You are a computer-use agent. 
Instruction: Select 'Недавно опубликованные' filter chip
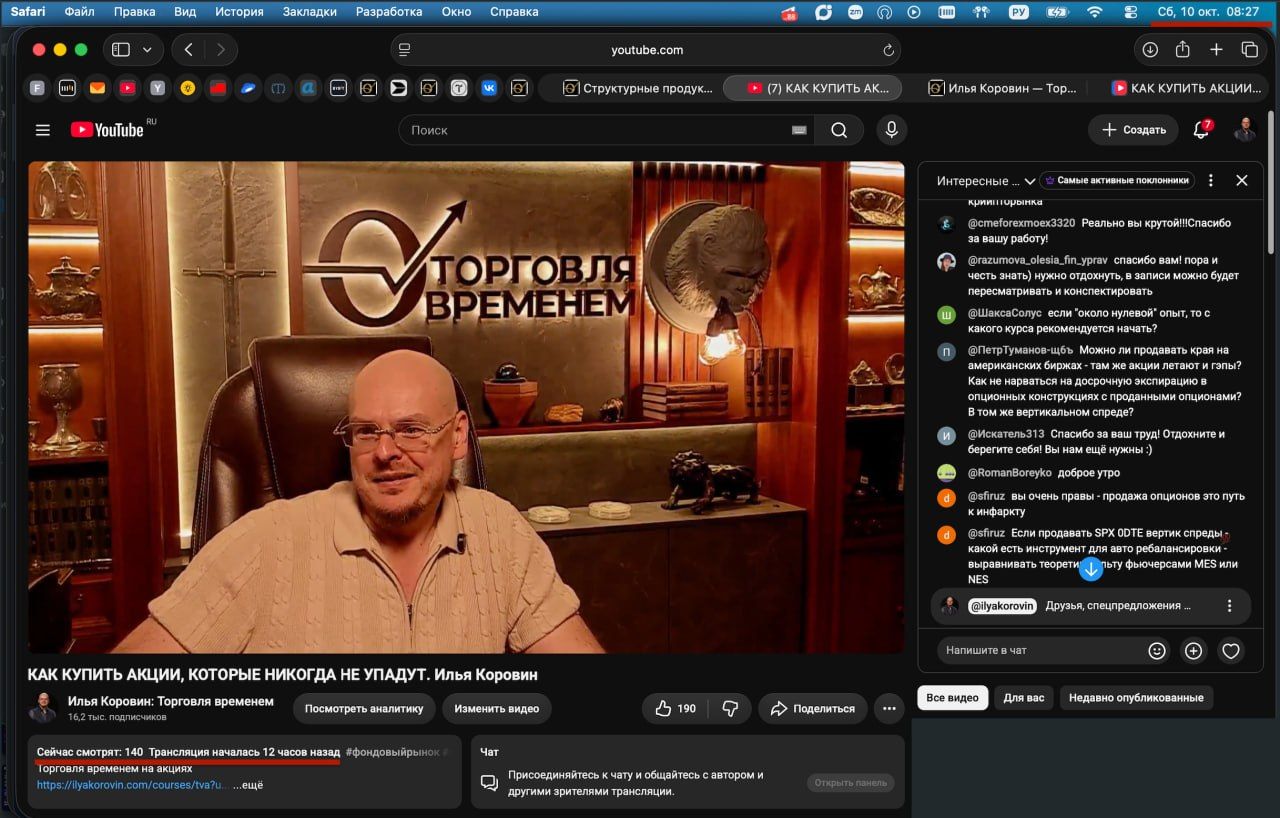pos(1137,698)
